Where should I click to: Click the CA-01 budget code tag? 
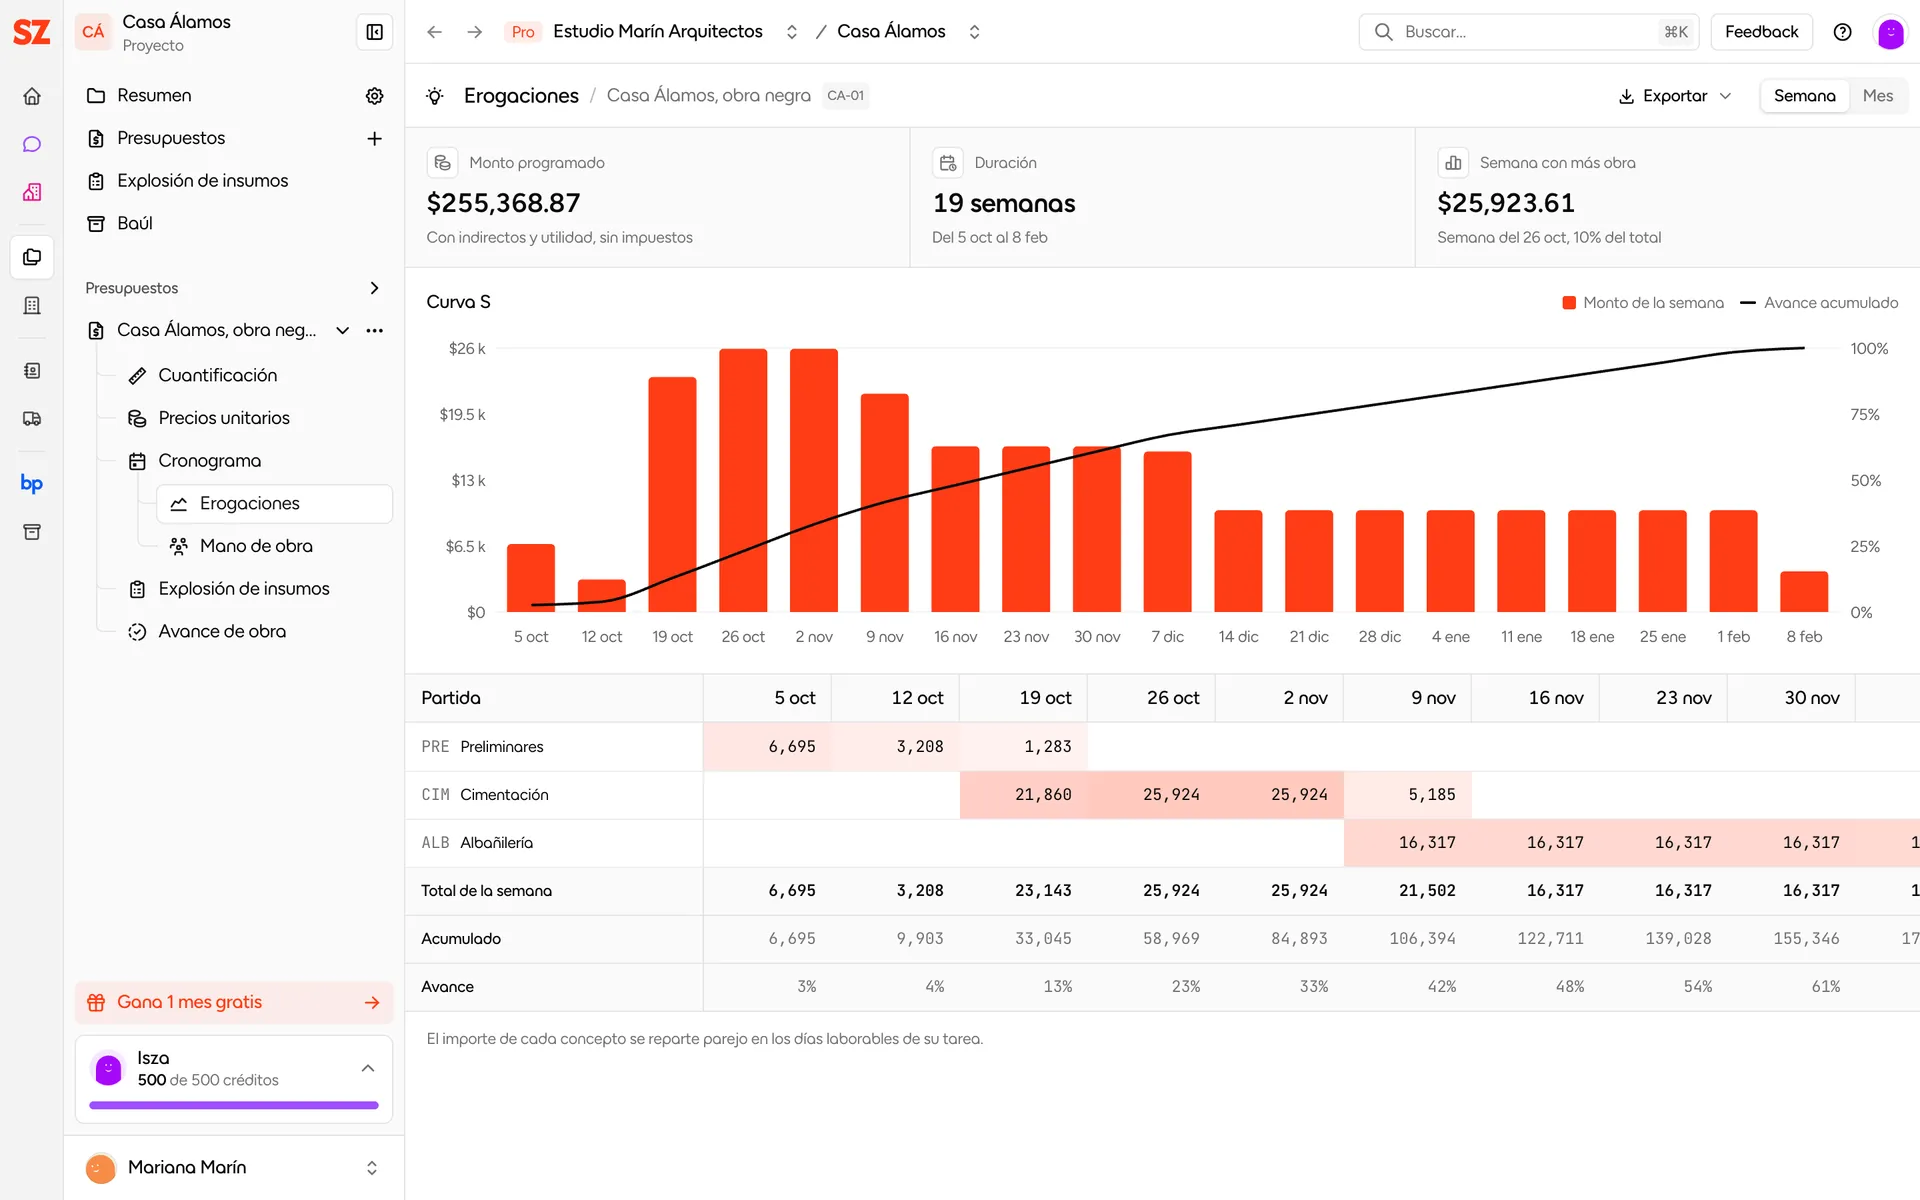[845, 96]
